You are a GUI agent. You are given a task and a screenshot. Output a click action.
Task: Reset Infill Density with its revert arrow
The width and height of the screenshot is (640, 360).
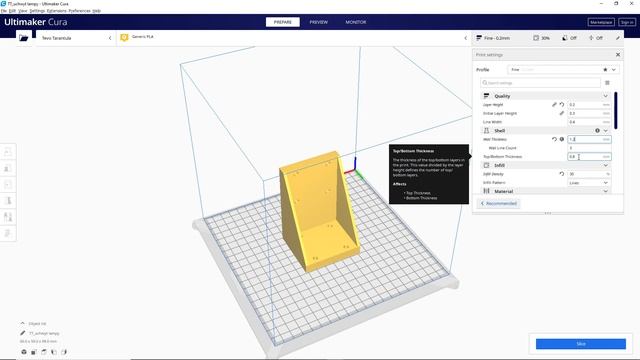click(x=562, y=174)
